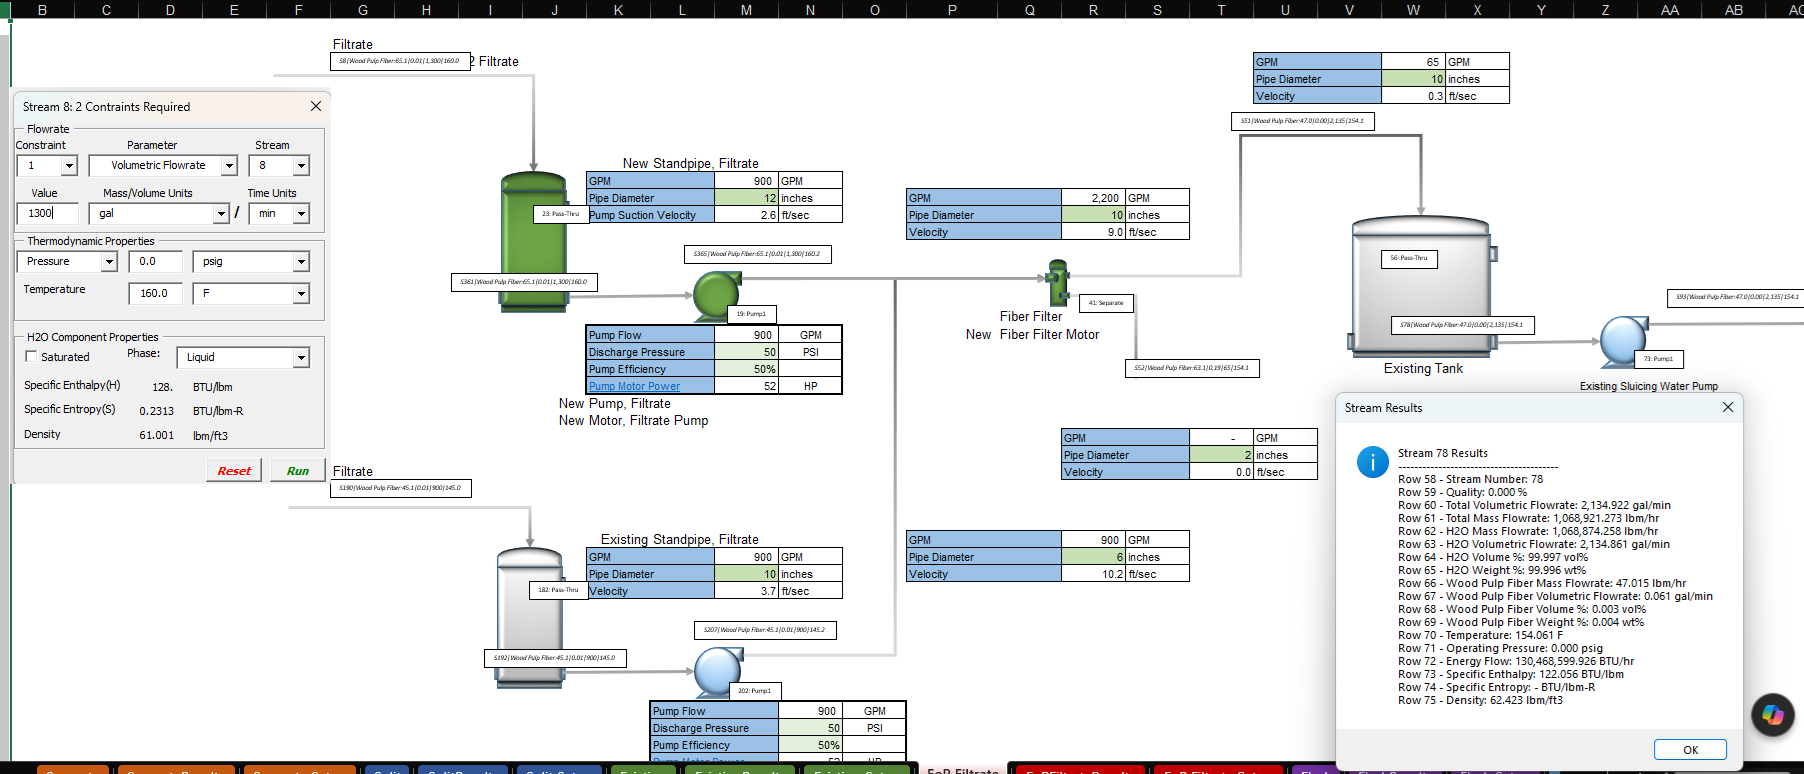Viewport: 1804px width, 774px height.
Task: Select the S190 Wood Pulp Fiber stream label
Action: [401, 488]
